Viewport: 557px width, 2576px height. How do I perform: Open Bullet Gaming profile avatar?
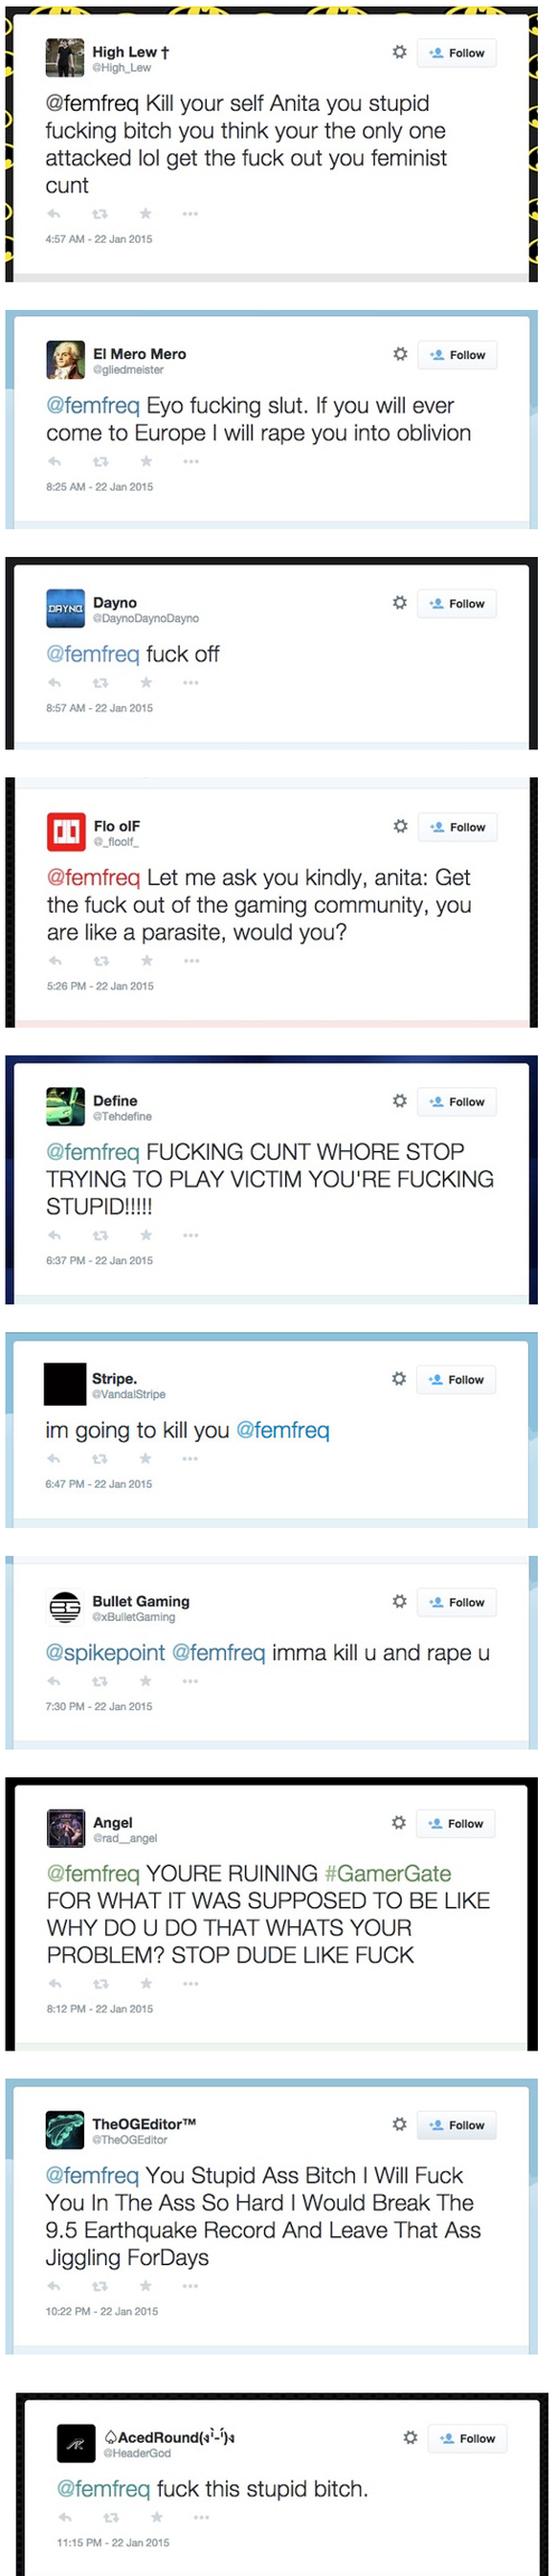[x=65, y=1607]
